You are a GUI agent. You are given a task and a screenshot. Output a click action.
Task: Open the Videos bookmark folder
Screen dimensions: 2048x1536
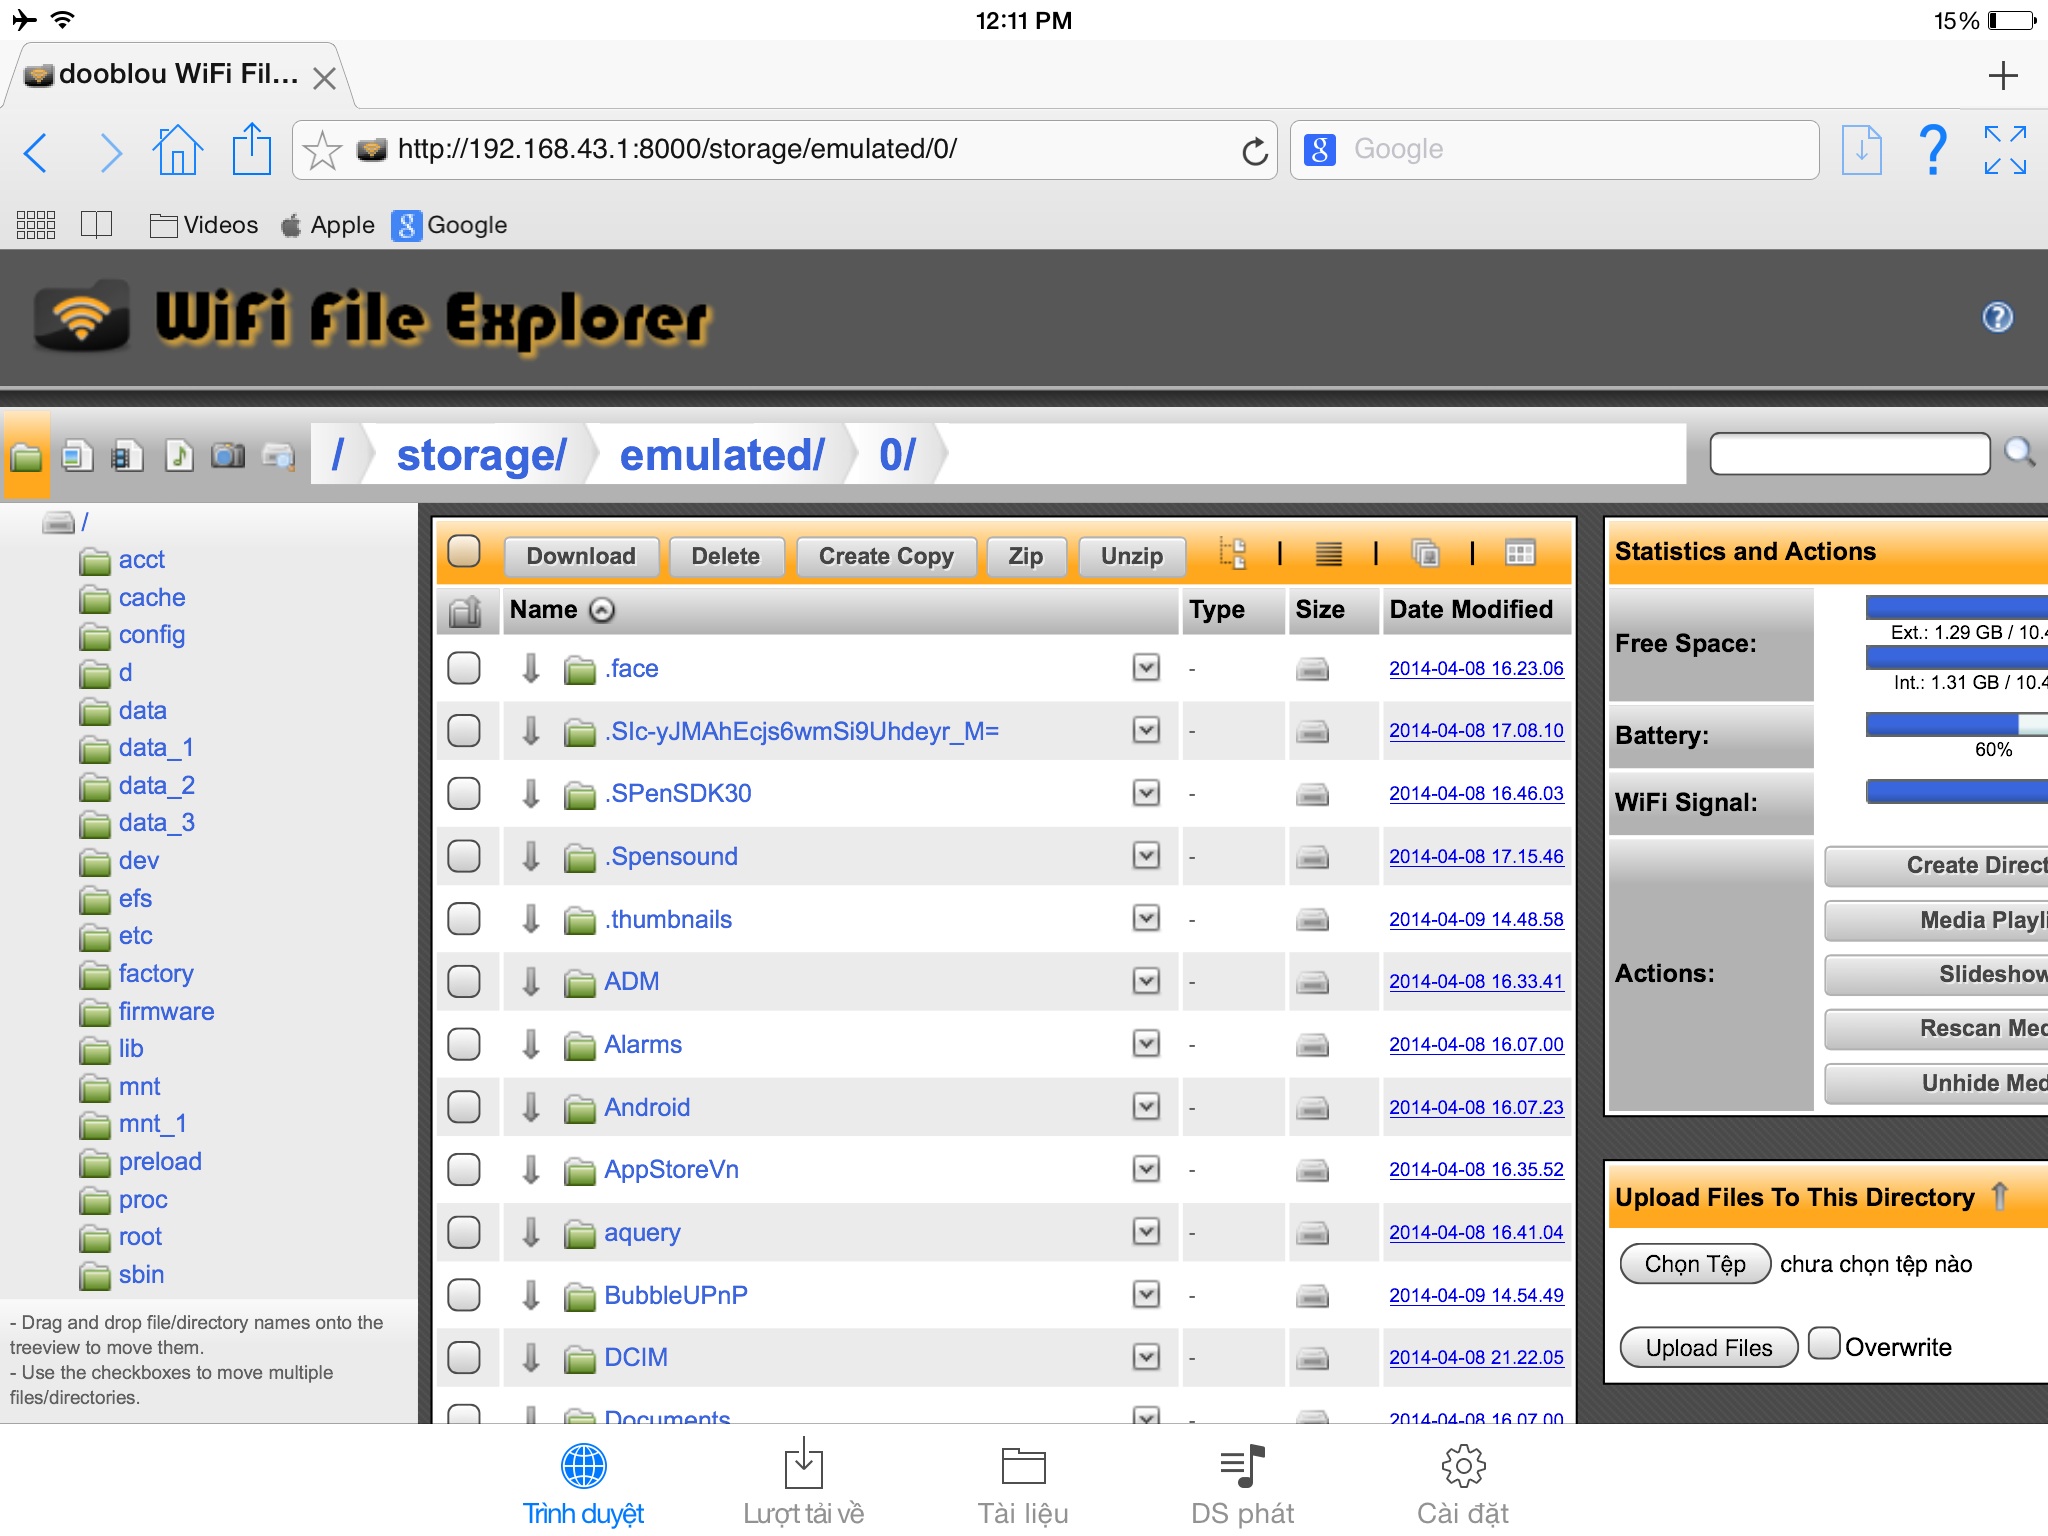coord(203,225)
